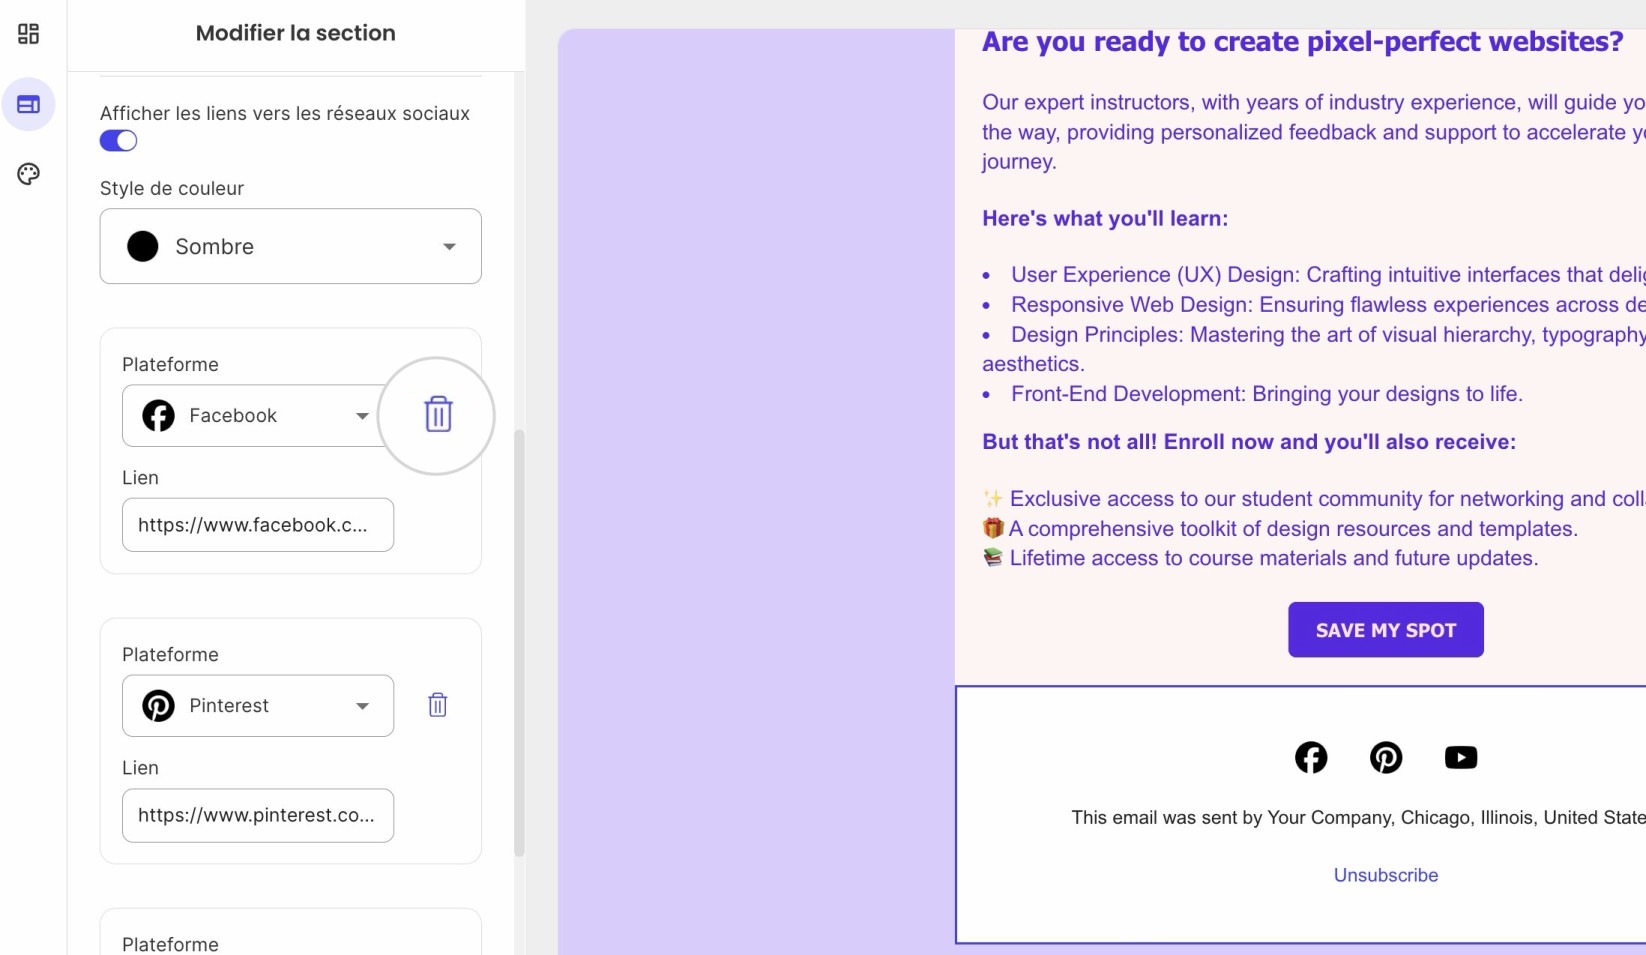Image resolution: width=1646 pixels, height=955 pixels.
Task: Click the Facebook icon in email footer
Action: (1311, 757)
